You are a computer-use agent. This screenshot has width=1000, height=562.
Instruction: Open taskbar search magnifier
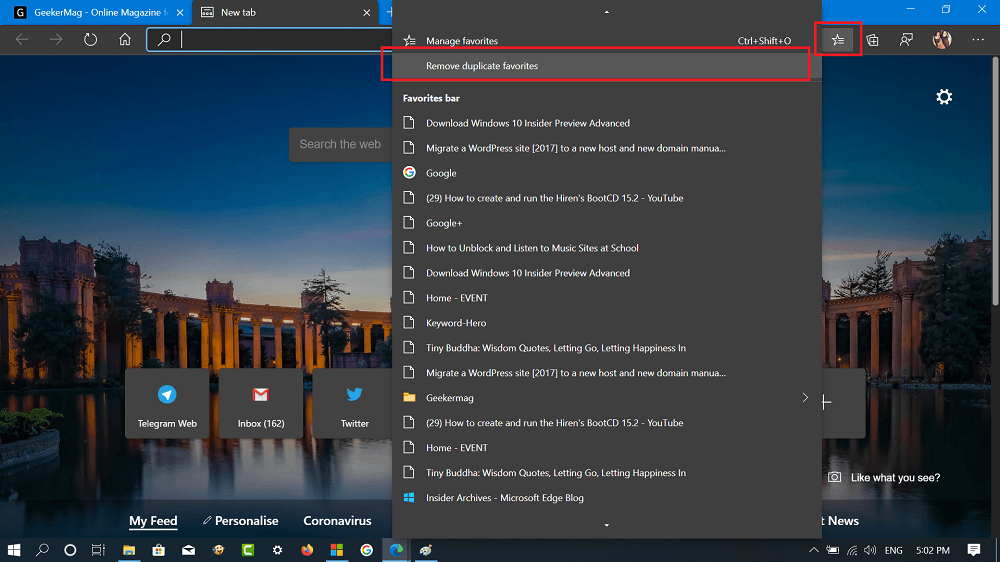pyautogui.click(x=42, y=550)
